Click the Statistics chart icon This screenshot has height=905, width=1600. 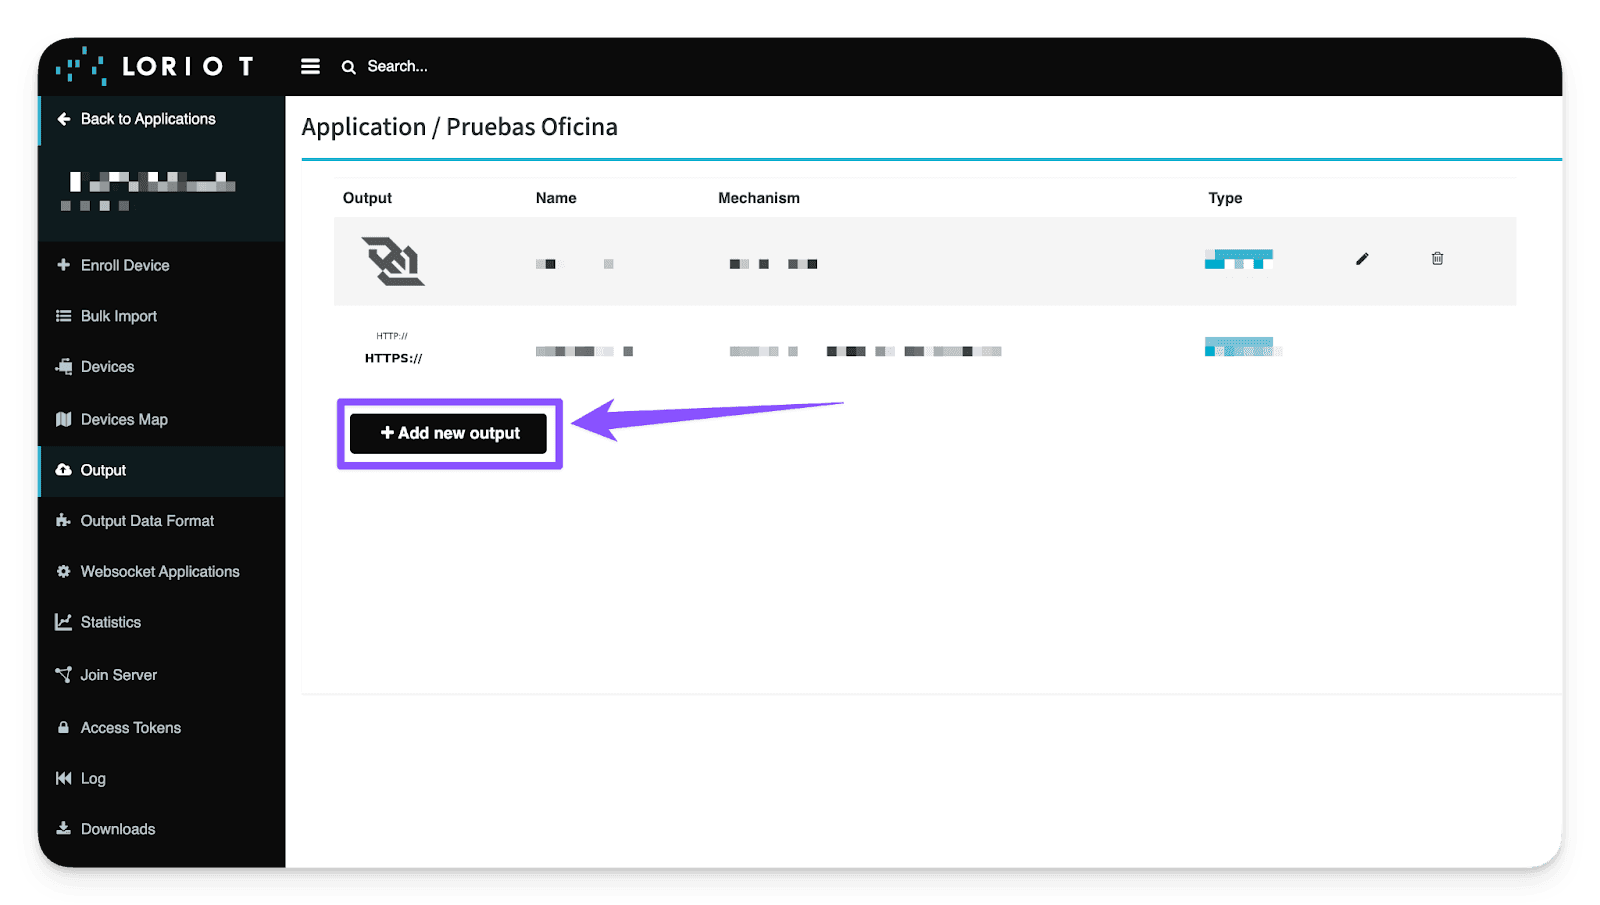coord(64,622)
